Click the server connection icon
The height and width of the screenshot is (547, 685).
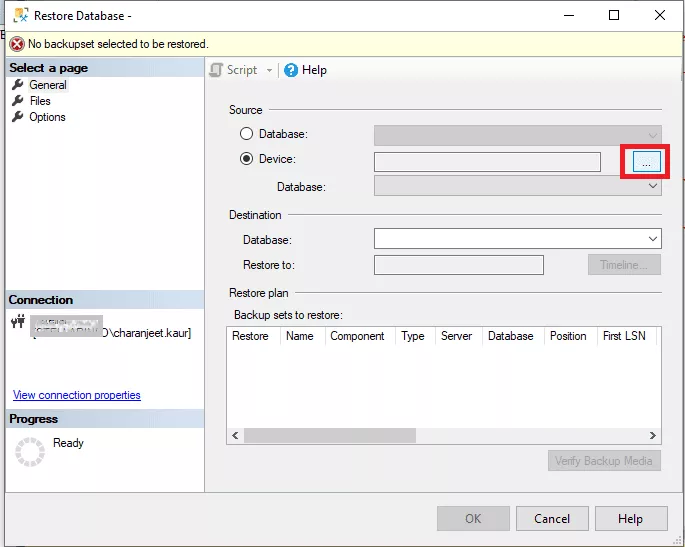[17, 322]
